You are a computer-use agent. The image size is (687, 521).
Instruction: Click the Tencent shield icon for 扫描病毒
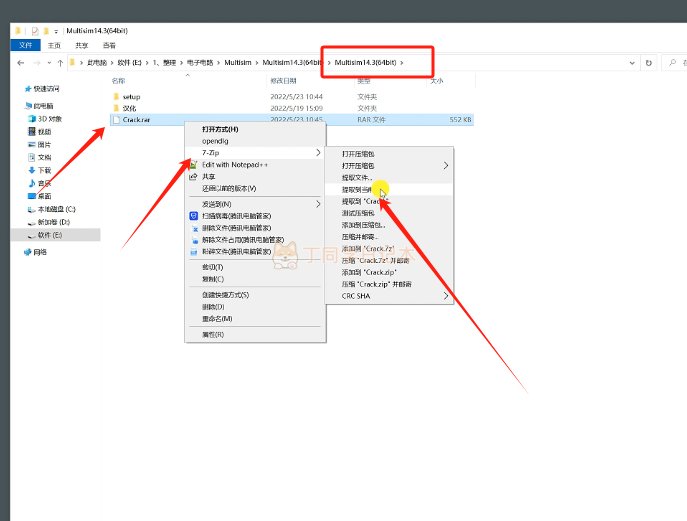(x=194, y=216)
